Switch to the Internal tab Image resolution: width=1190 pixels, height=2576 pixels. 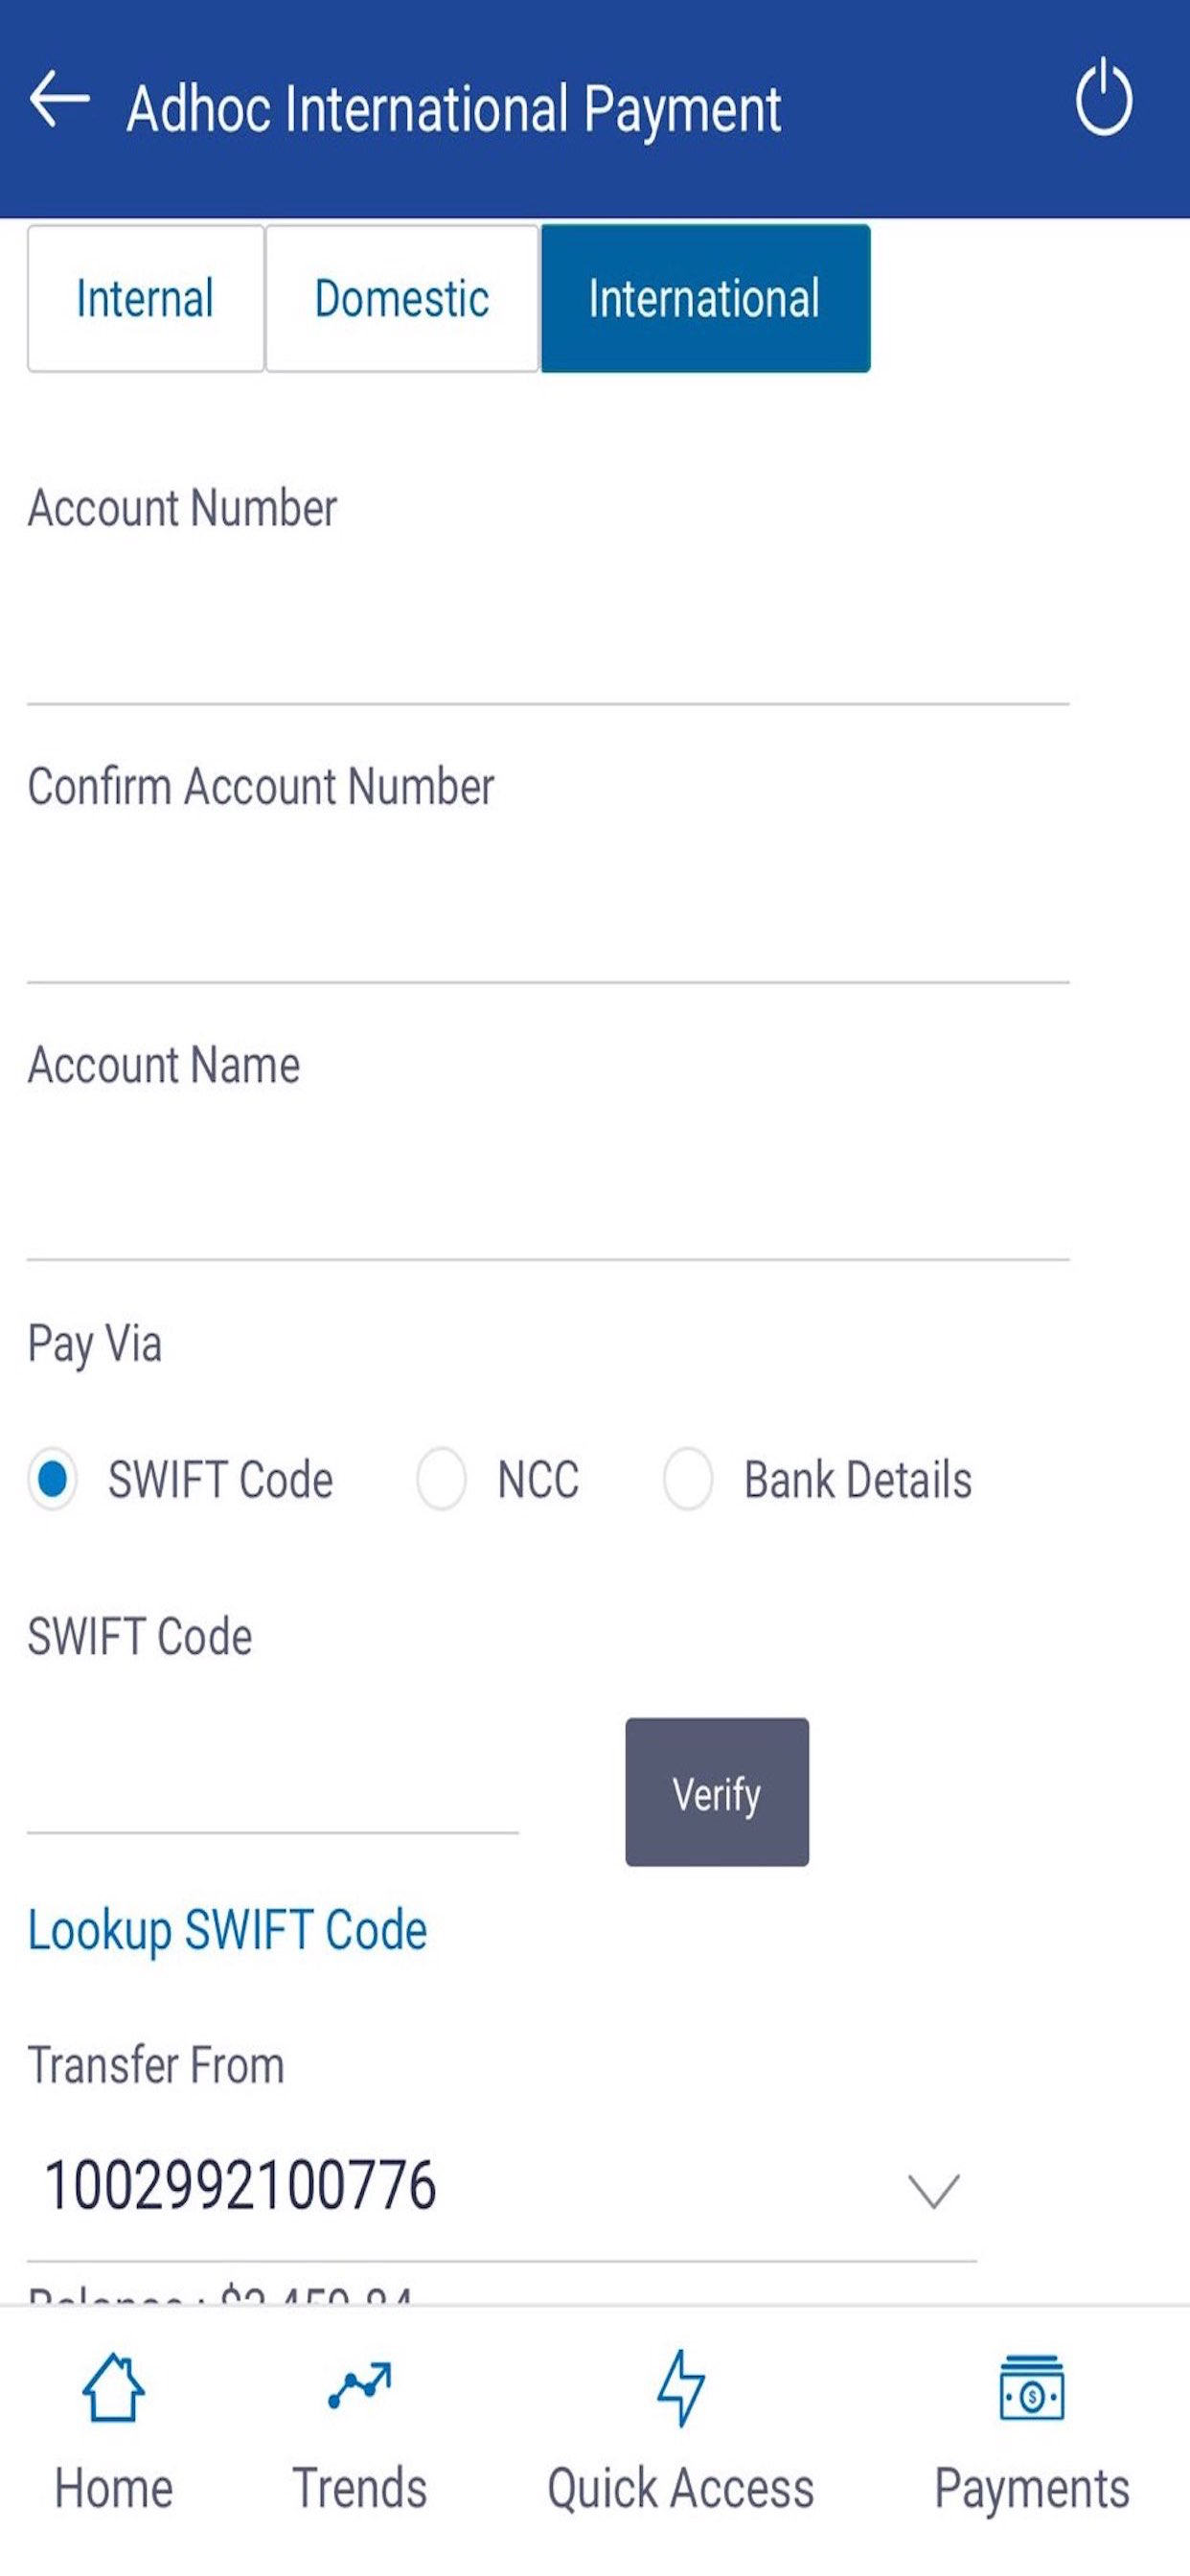[x=146, y=298]
